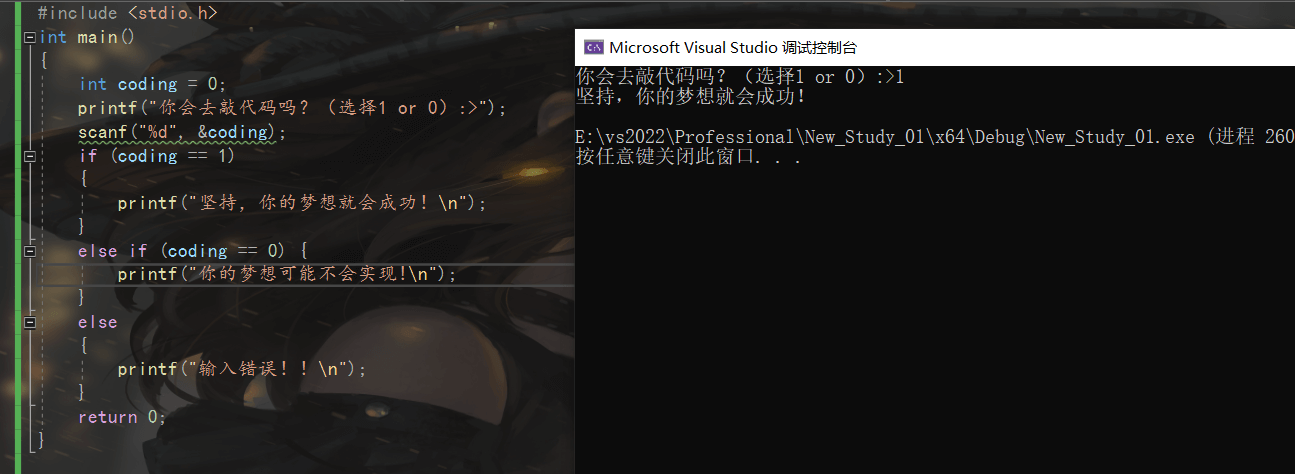Screen dimensions: 1295x474
Task: Collapse the if (coding == 1) block
Action: tap(30, 156)
